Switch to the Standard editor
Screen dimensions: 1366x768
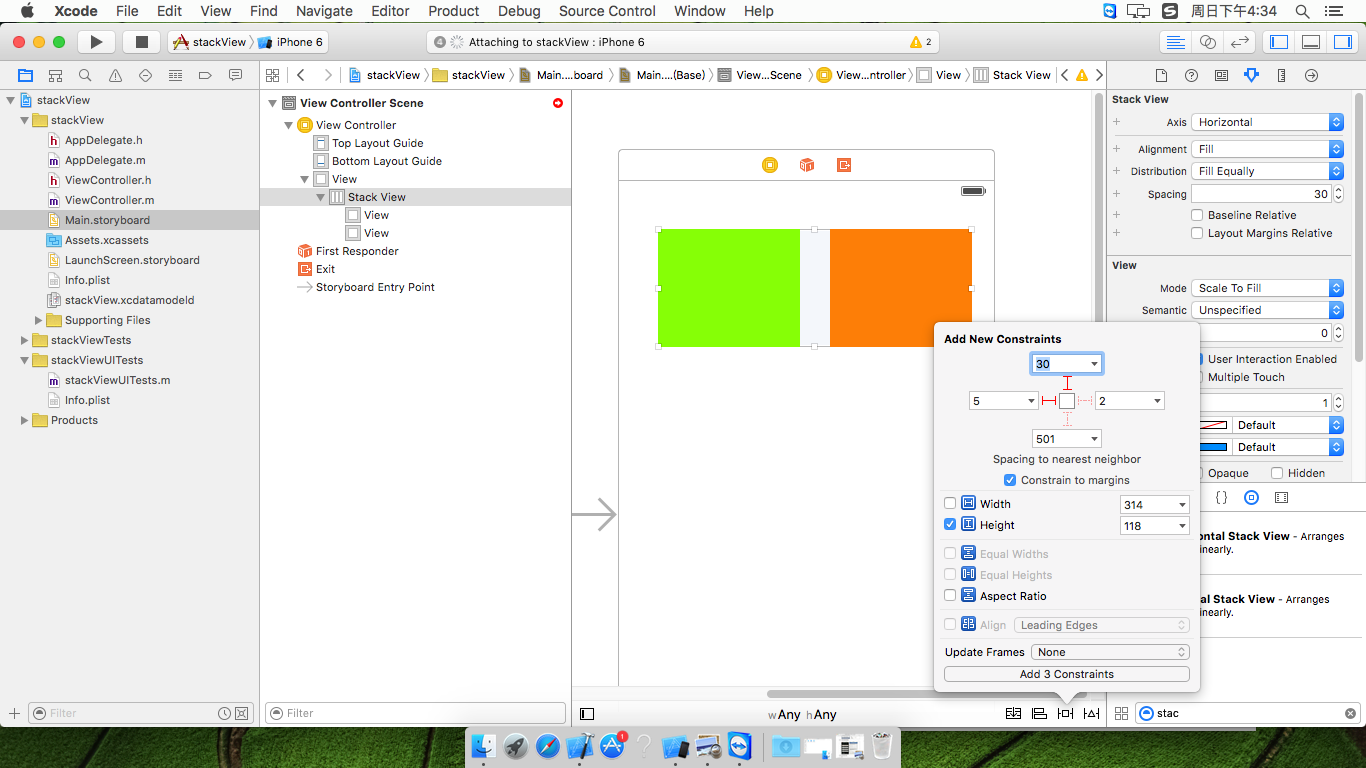coord(1176,42)
